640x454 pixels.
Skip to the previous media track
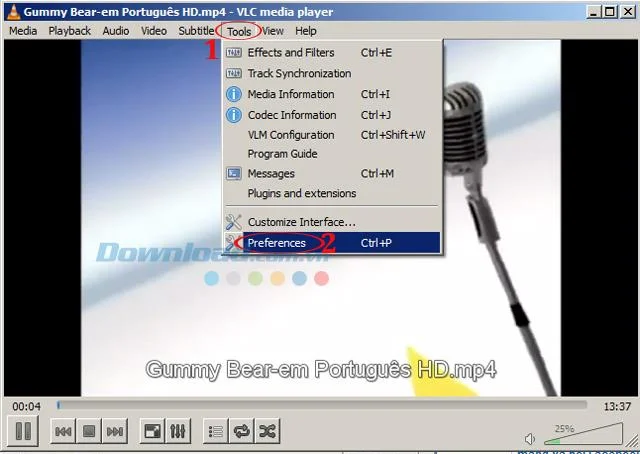[x=63, y=431]
